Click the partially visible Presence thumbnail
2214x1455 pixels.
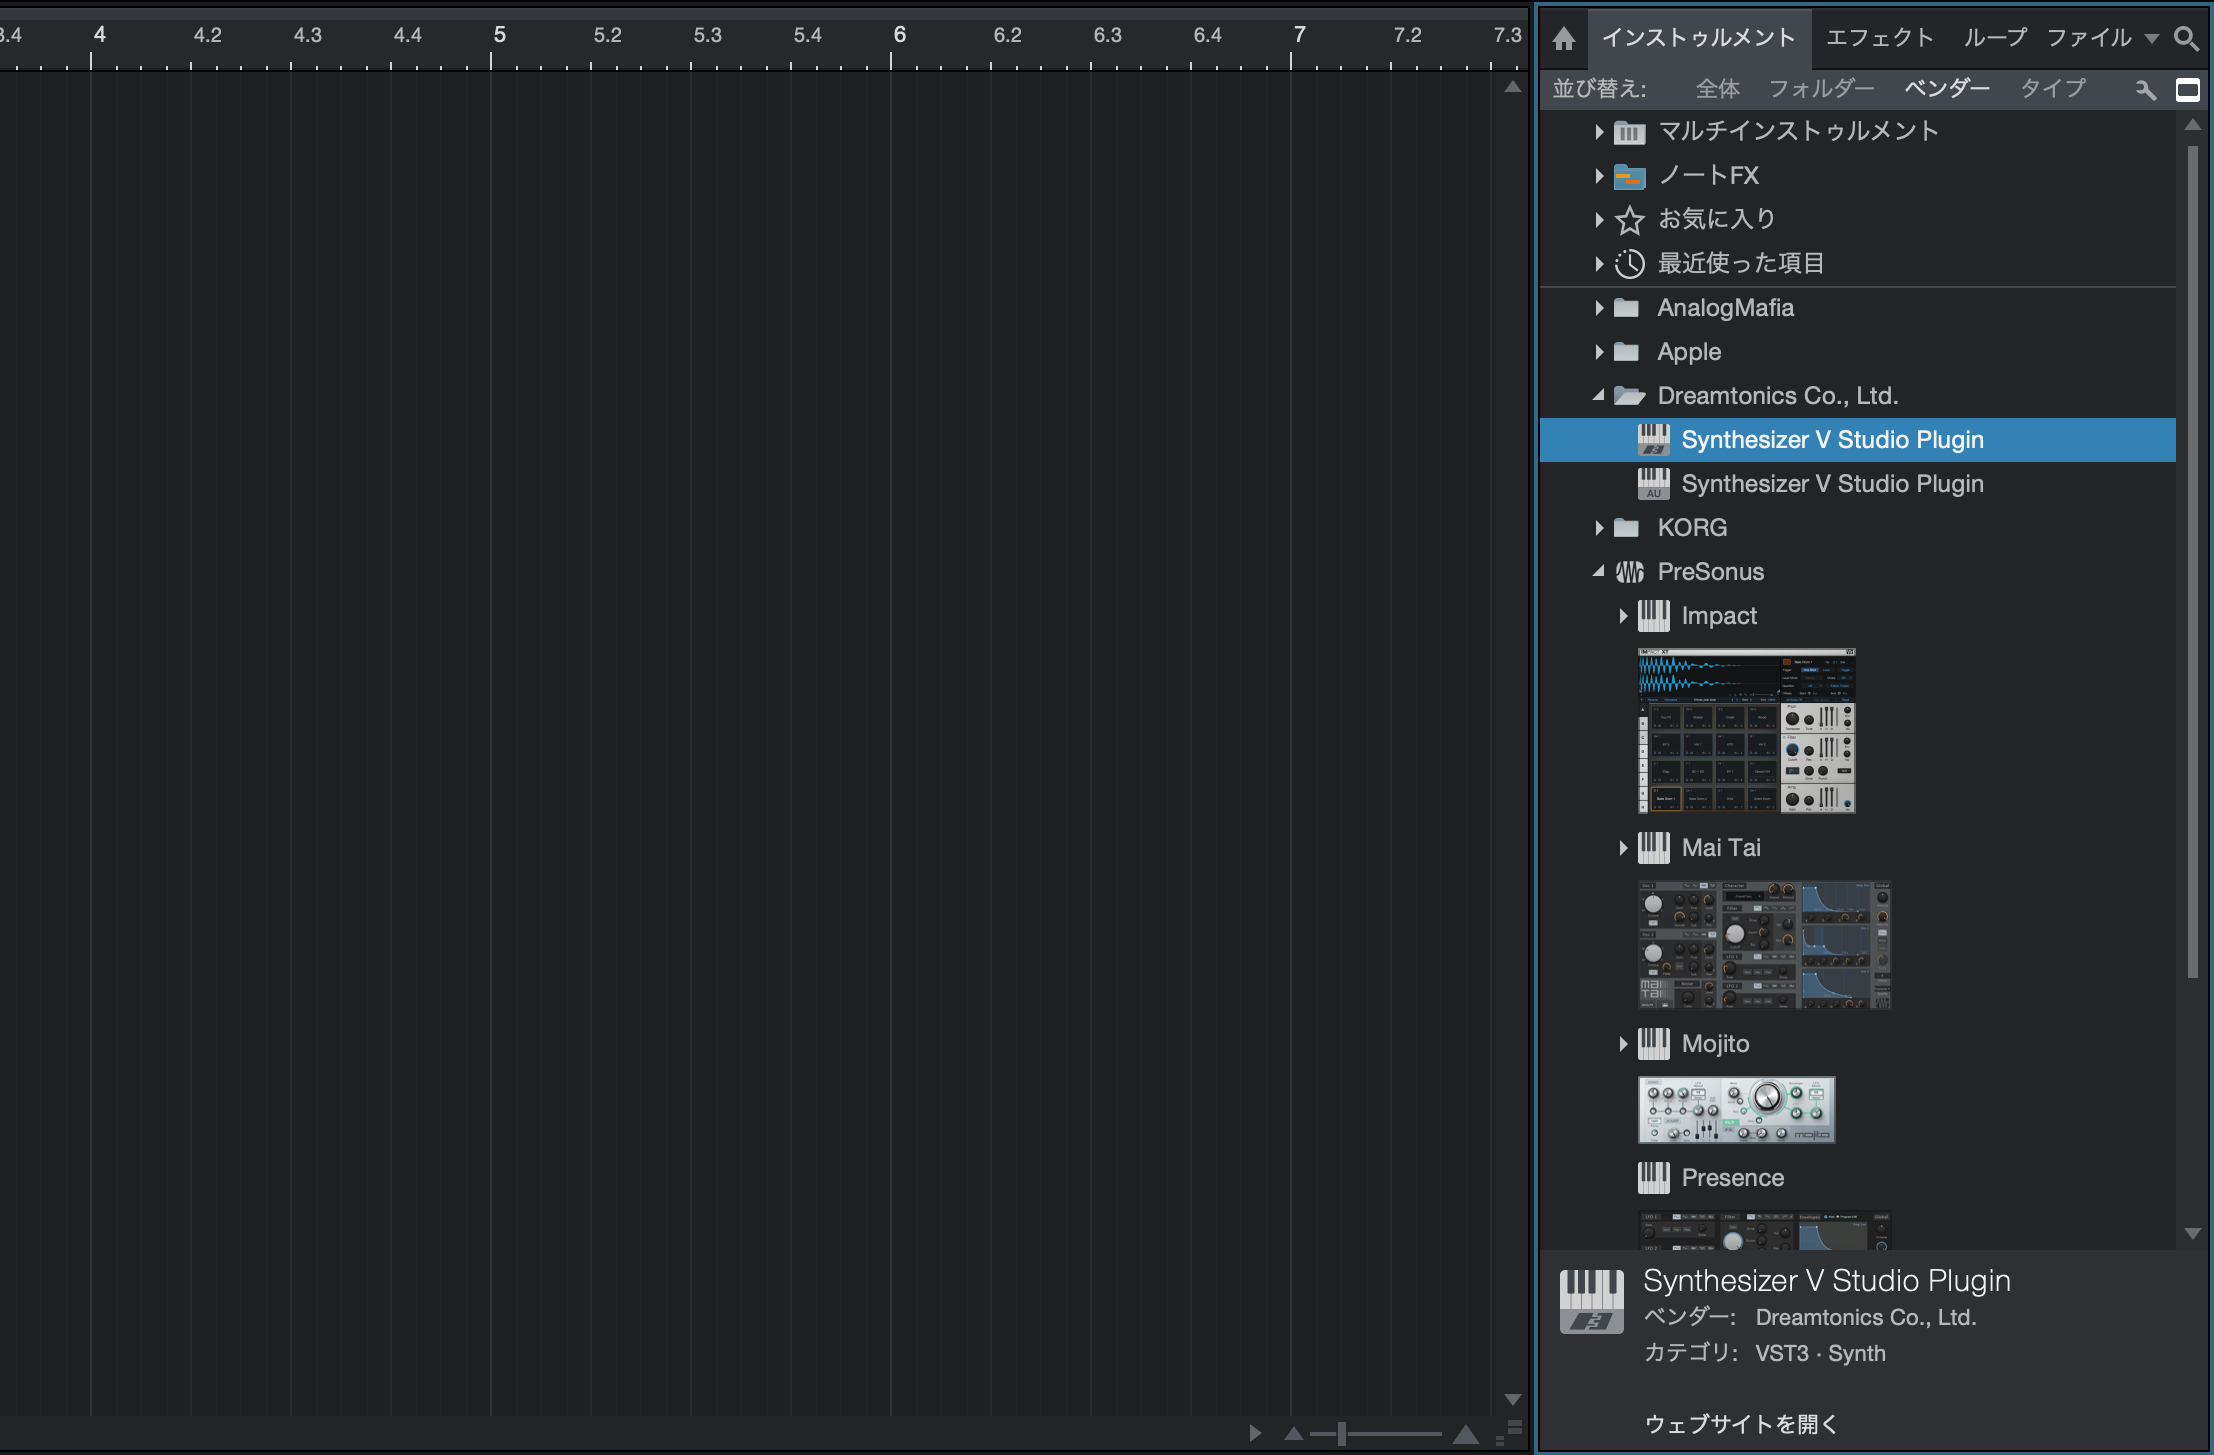click(1765, 1231)
